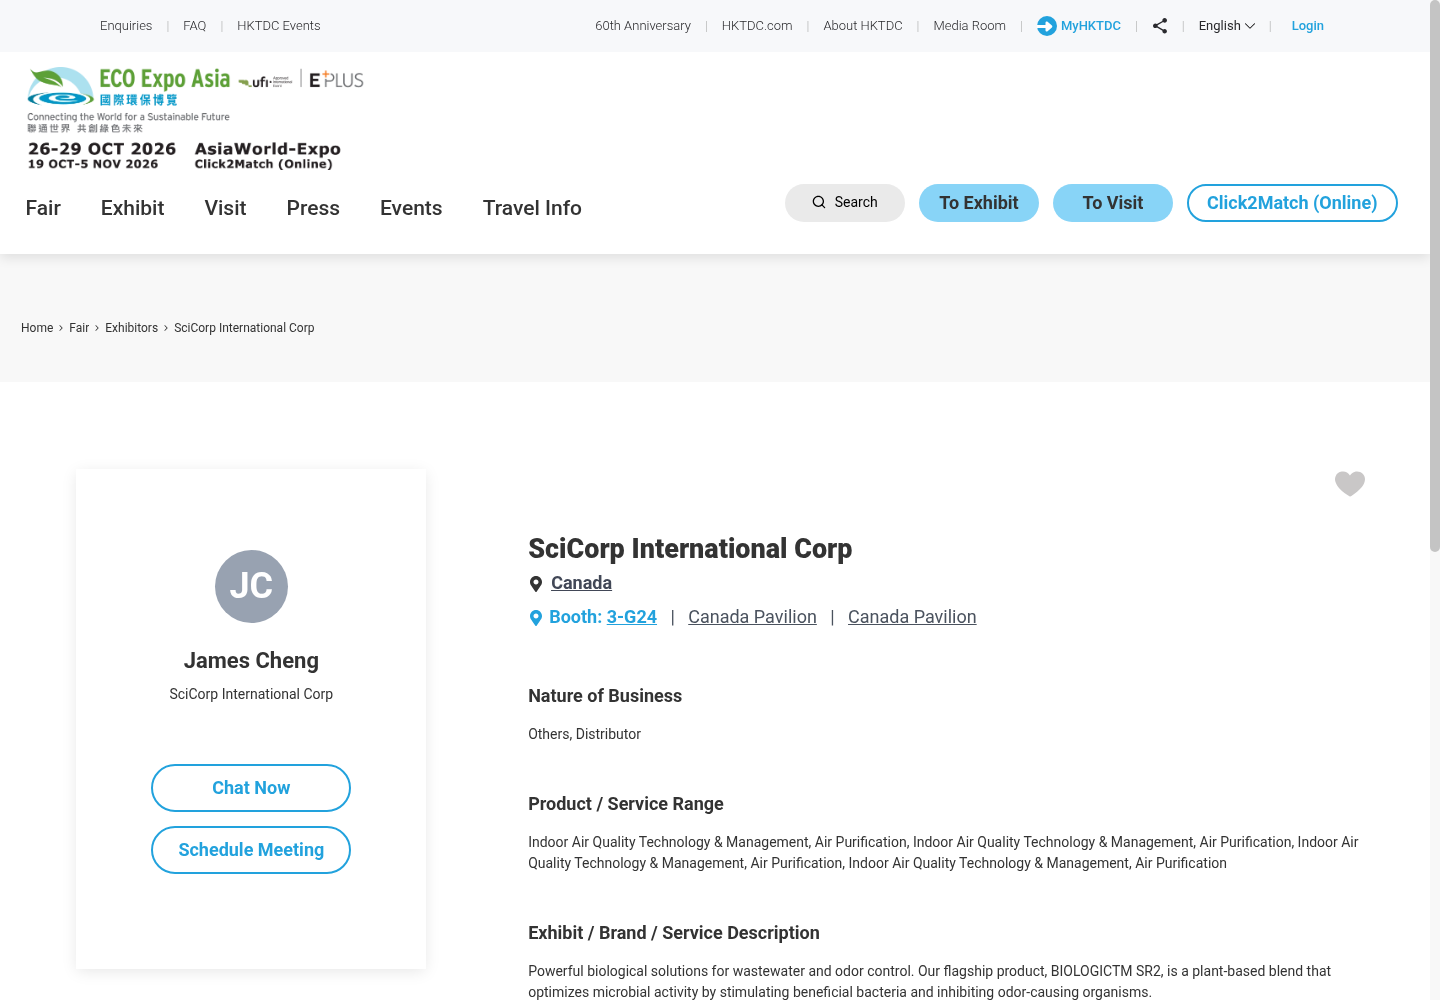This screenshot has height=1000, width=1440.
Task: Go to HKTDC Events link
Action: pyautogui.click(x=279, y=26)
